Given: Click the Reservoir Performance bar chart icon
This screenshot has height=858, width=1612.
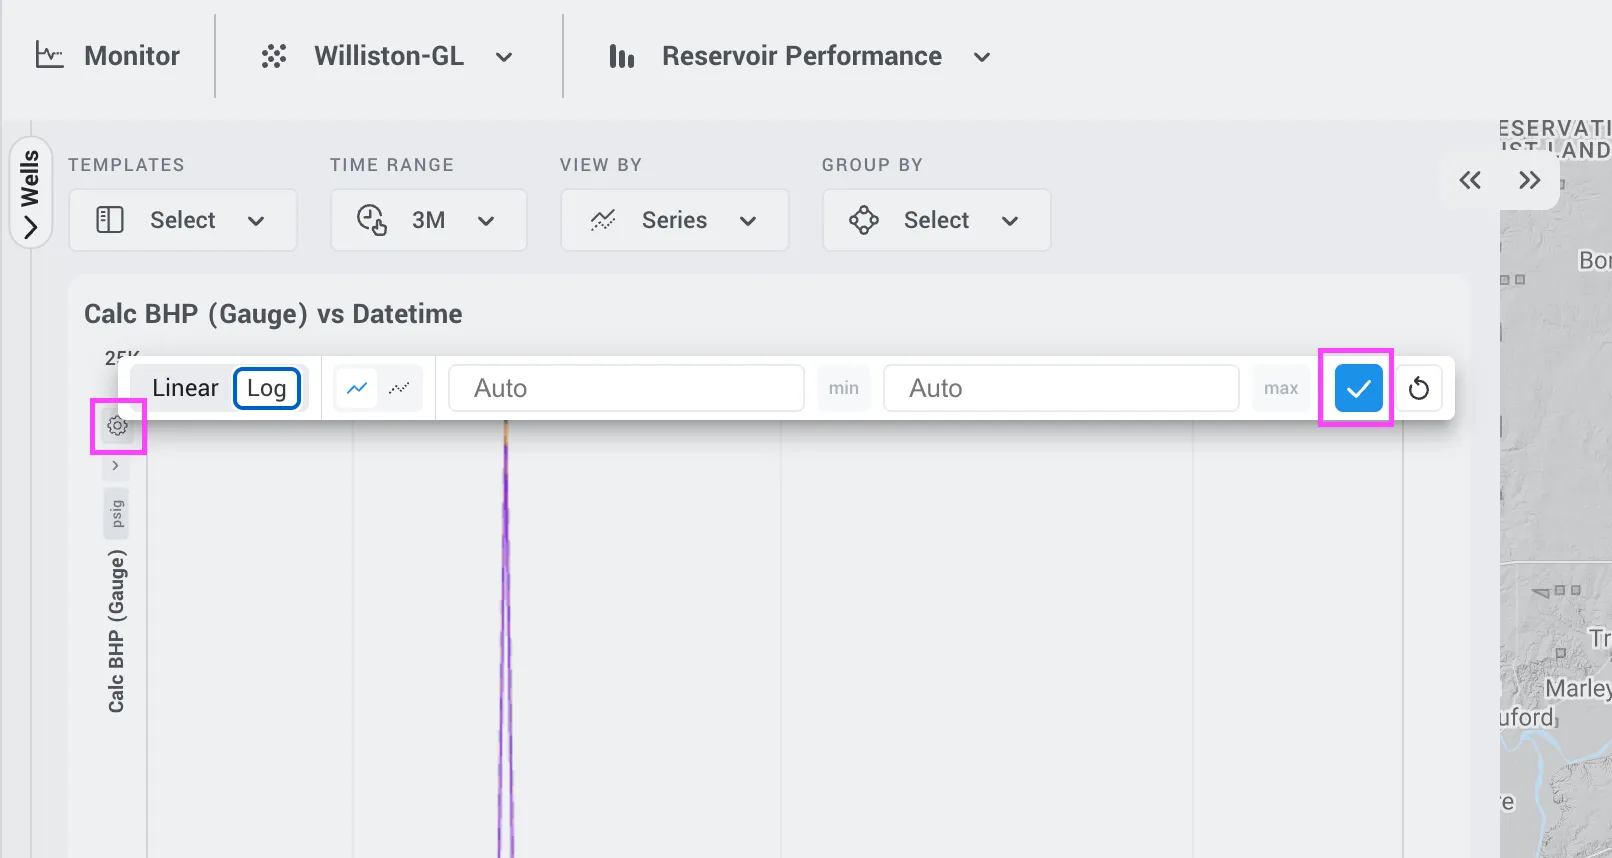Looking at the screenshot, I should 622,56.
